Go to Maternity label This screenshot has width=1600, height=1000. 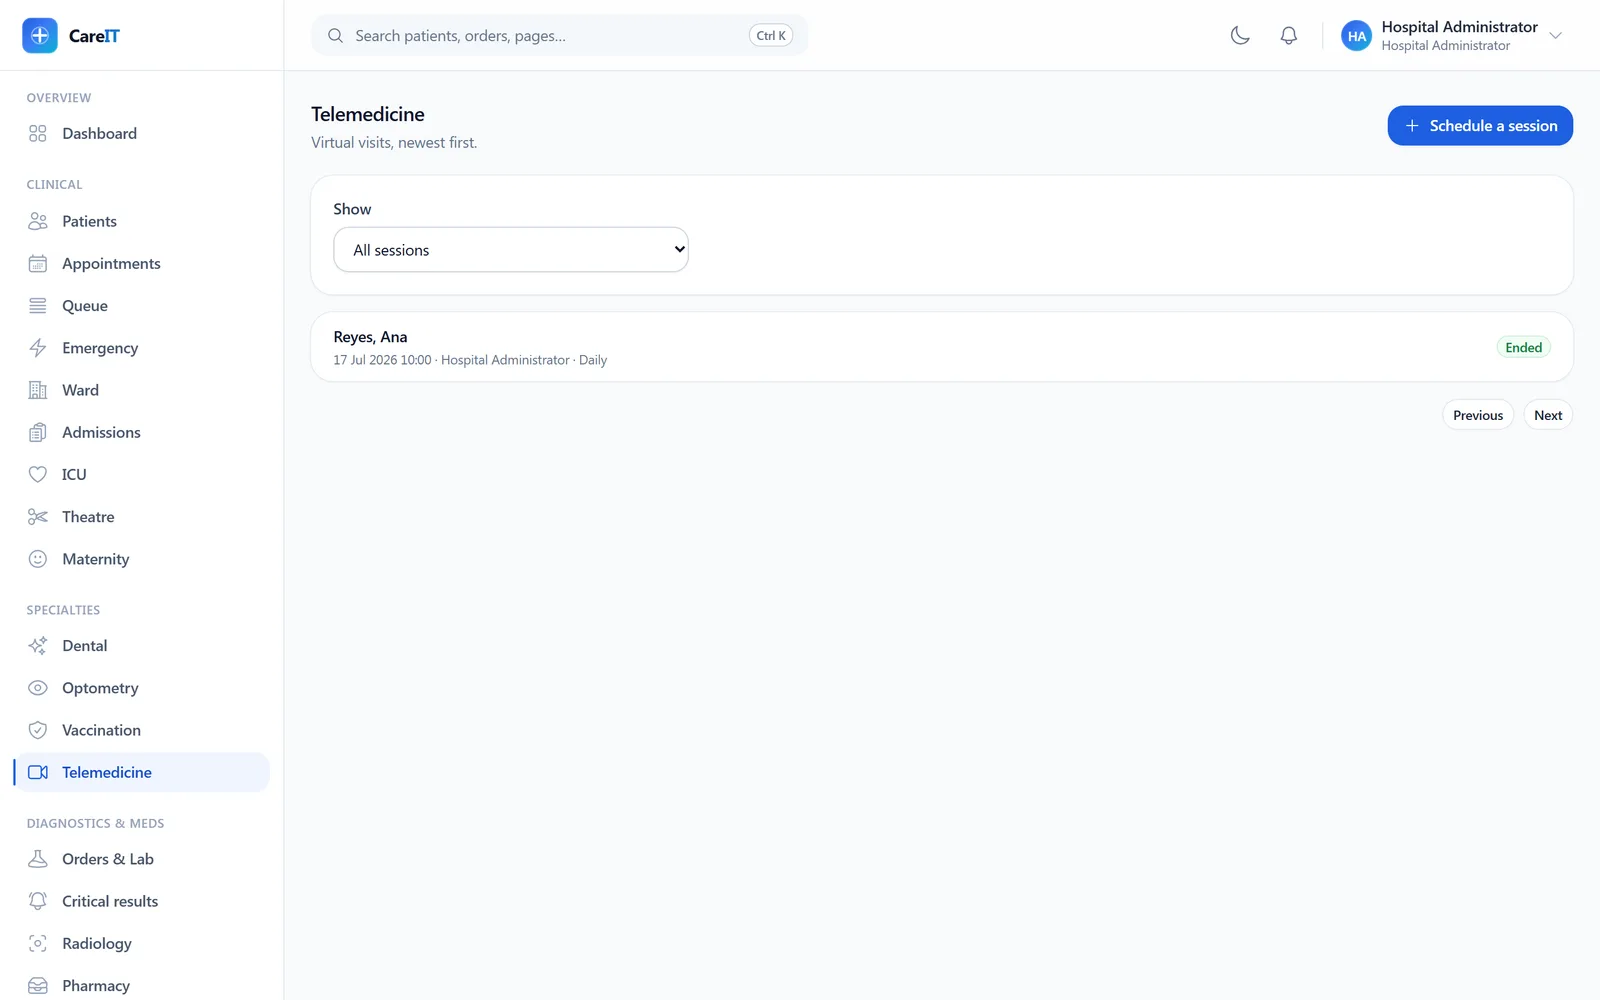pyautogui.click(x=96, y=559)
